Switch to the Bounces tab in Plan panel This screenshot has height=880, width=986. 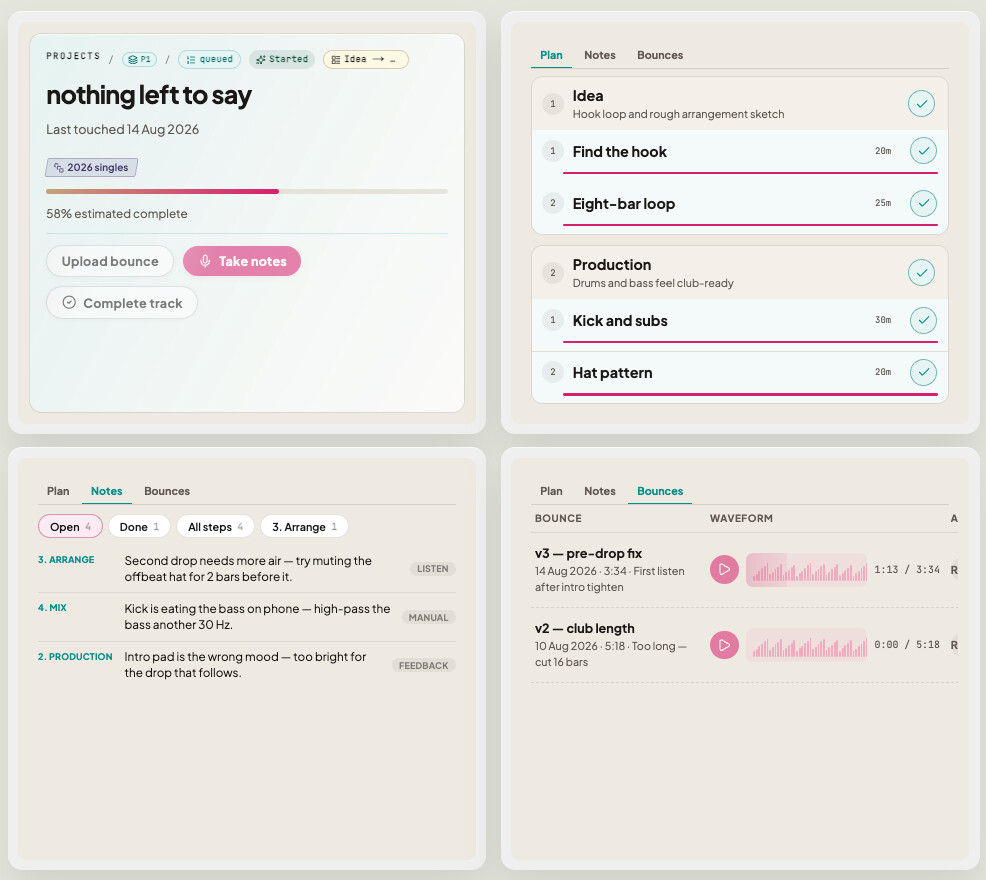(660, 55)
